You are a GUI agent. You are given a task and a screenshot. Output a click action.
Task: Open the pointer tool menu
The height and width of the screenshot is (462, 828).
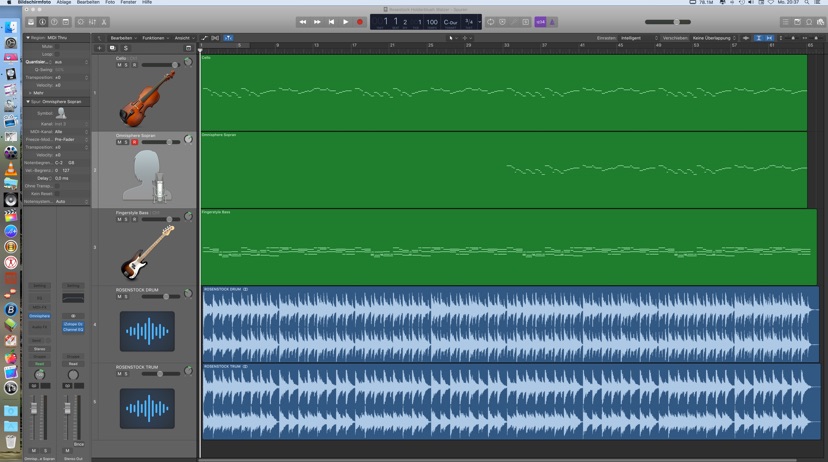(453, 38)
